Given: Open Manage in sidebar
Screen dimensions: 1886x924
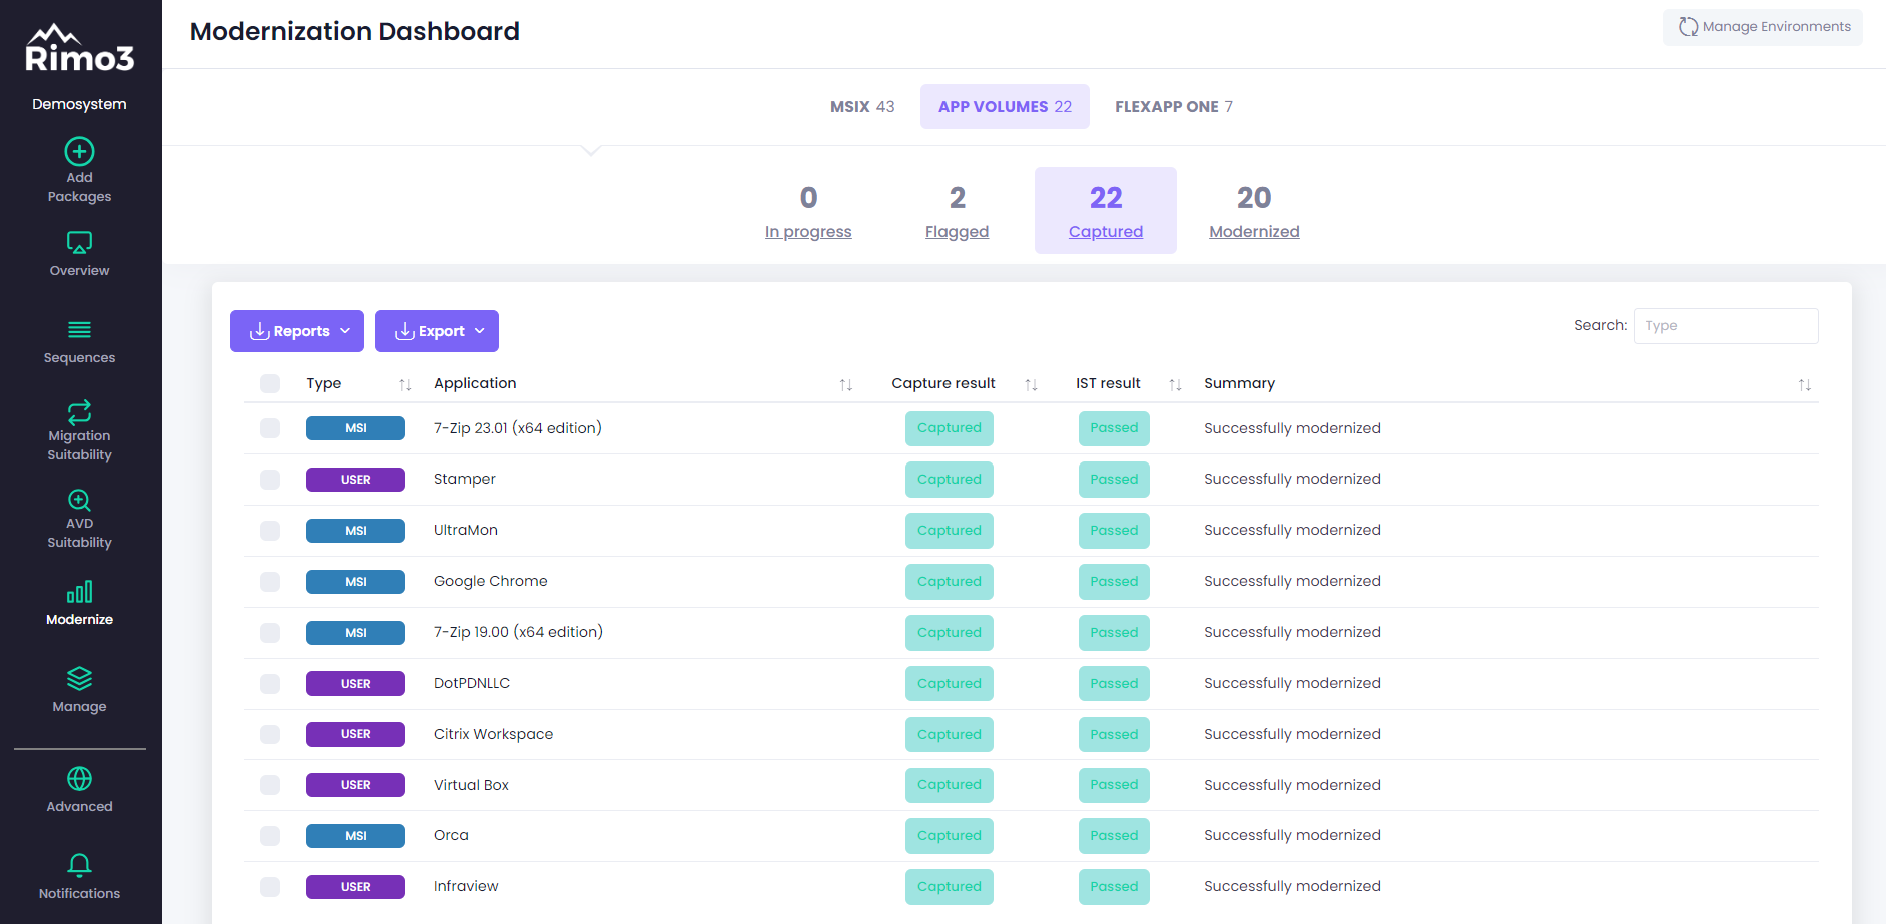Looking at the screenshot, I should point(79,690).
